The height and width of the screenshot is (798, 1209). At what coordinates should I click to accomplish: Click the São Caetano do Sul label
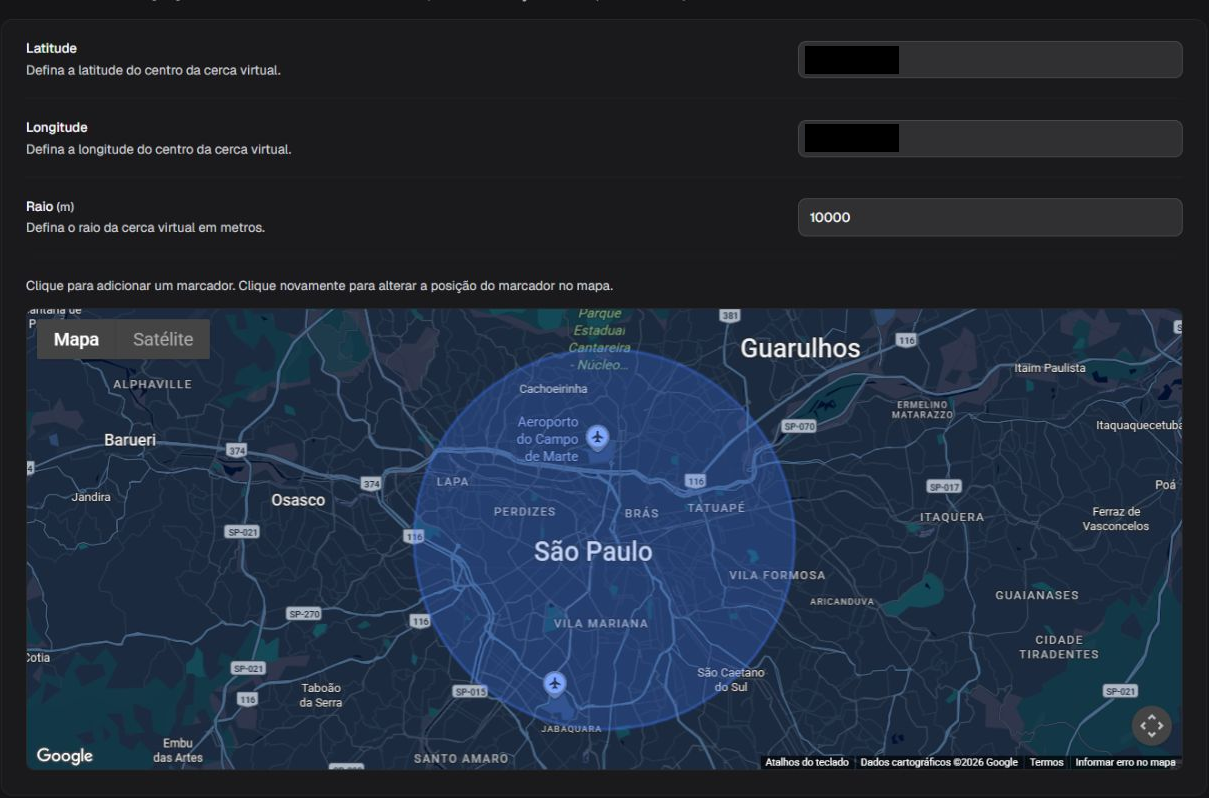pos(731,680)
